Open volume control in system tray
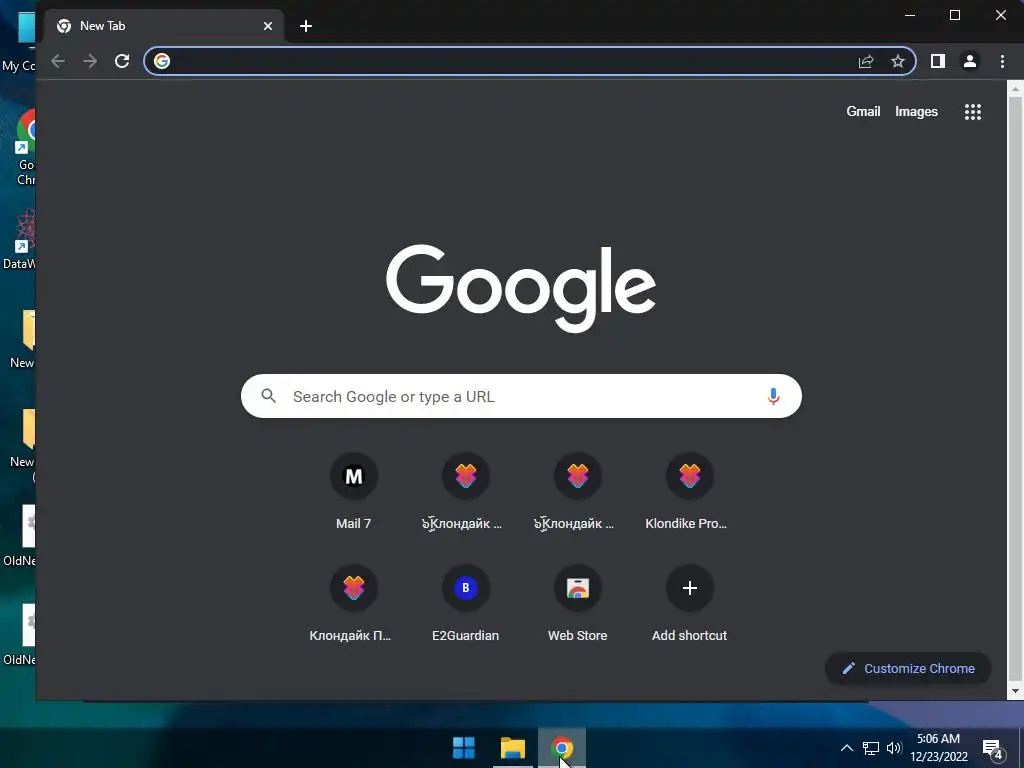This screenshot has height=768, width=1024. coord(893,748)
